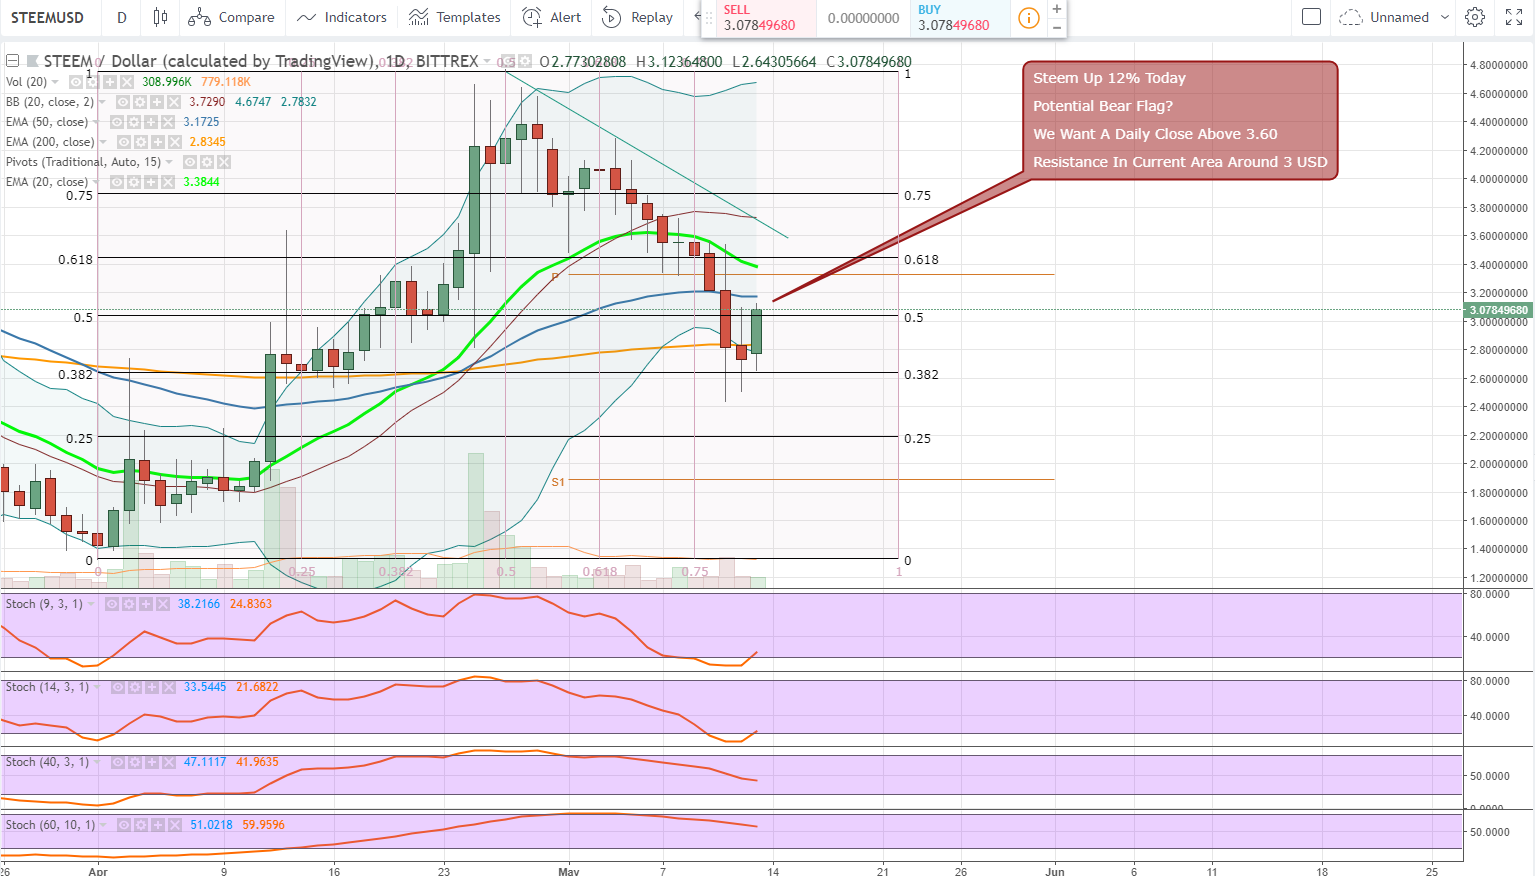Remove the EMA (200, close) indicator
The width and height of the screenshot is (1535, 876).
(174, 142)
